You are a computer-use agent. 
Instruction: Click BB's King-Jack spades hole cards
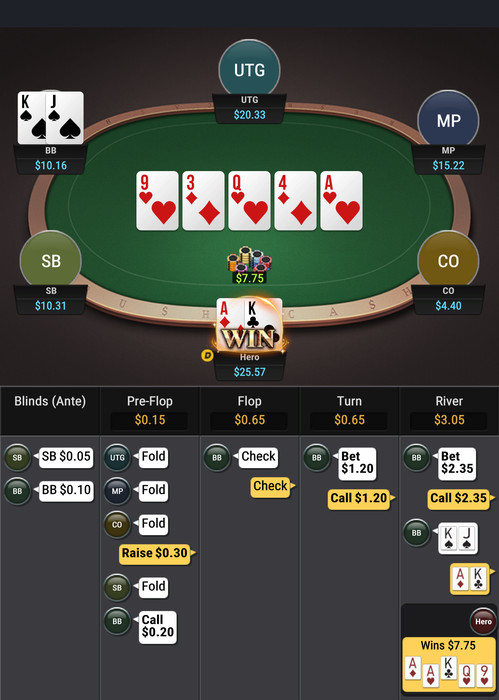point(50,118)
